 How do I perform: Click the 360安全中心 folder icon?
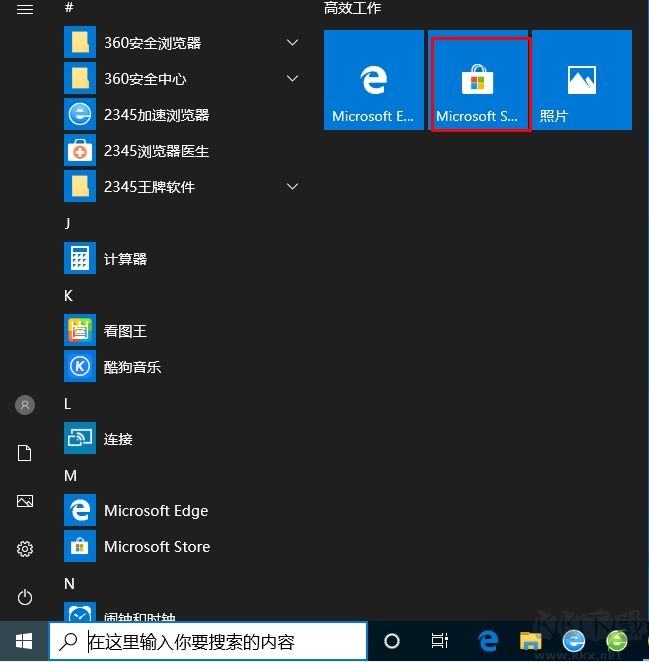[80, 78]
